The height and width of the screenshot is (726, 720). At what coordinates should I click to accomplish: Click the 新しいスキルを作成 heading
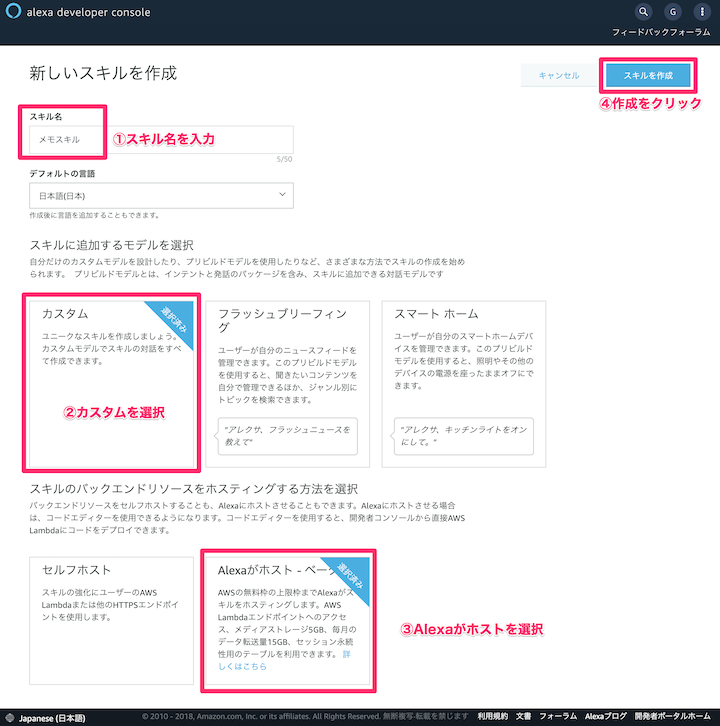(103, 73)
